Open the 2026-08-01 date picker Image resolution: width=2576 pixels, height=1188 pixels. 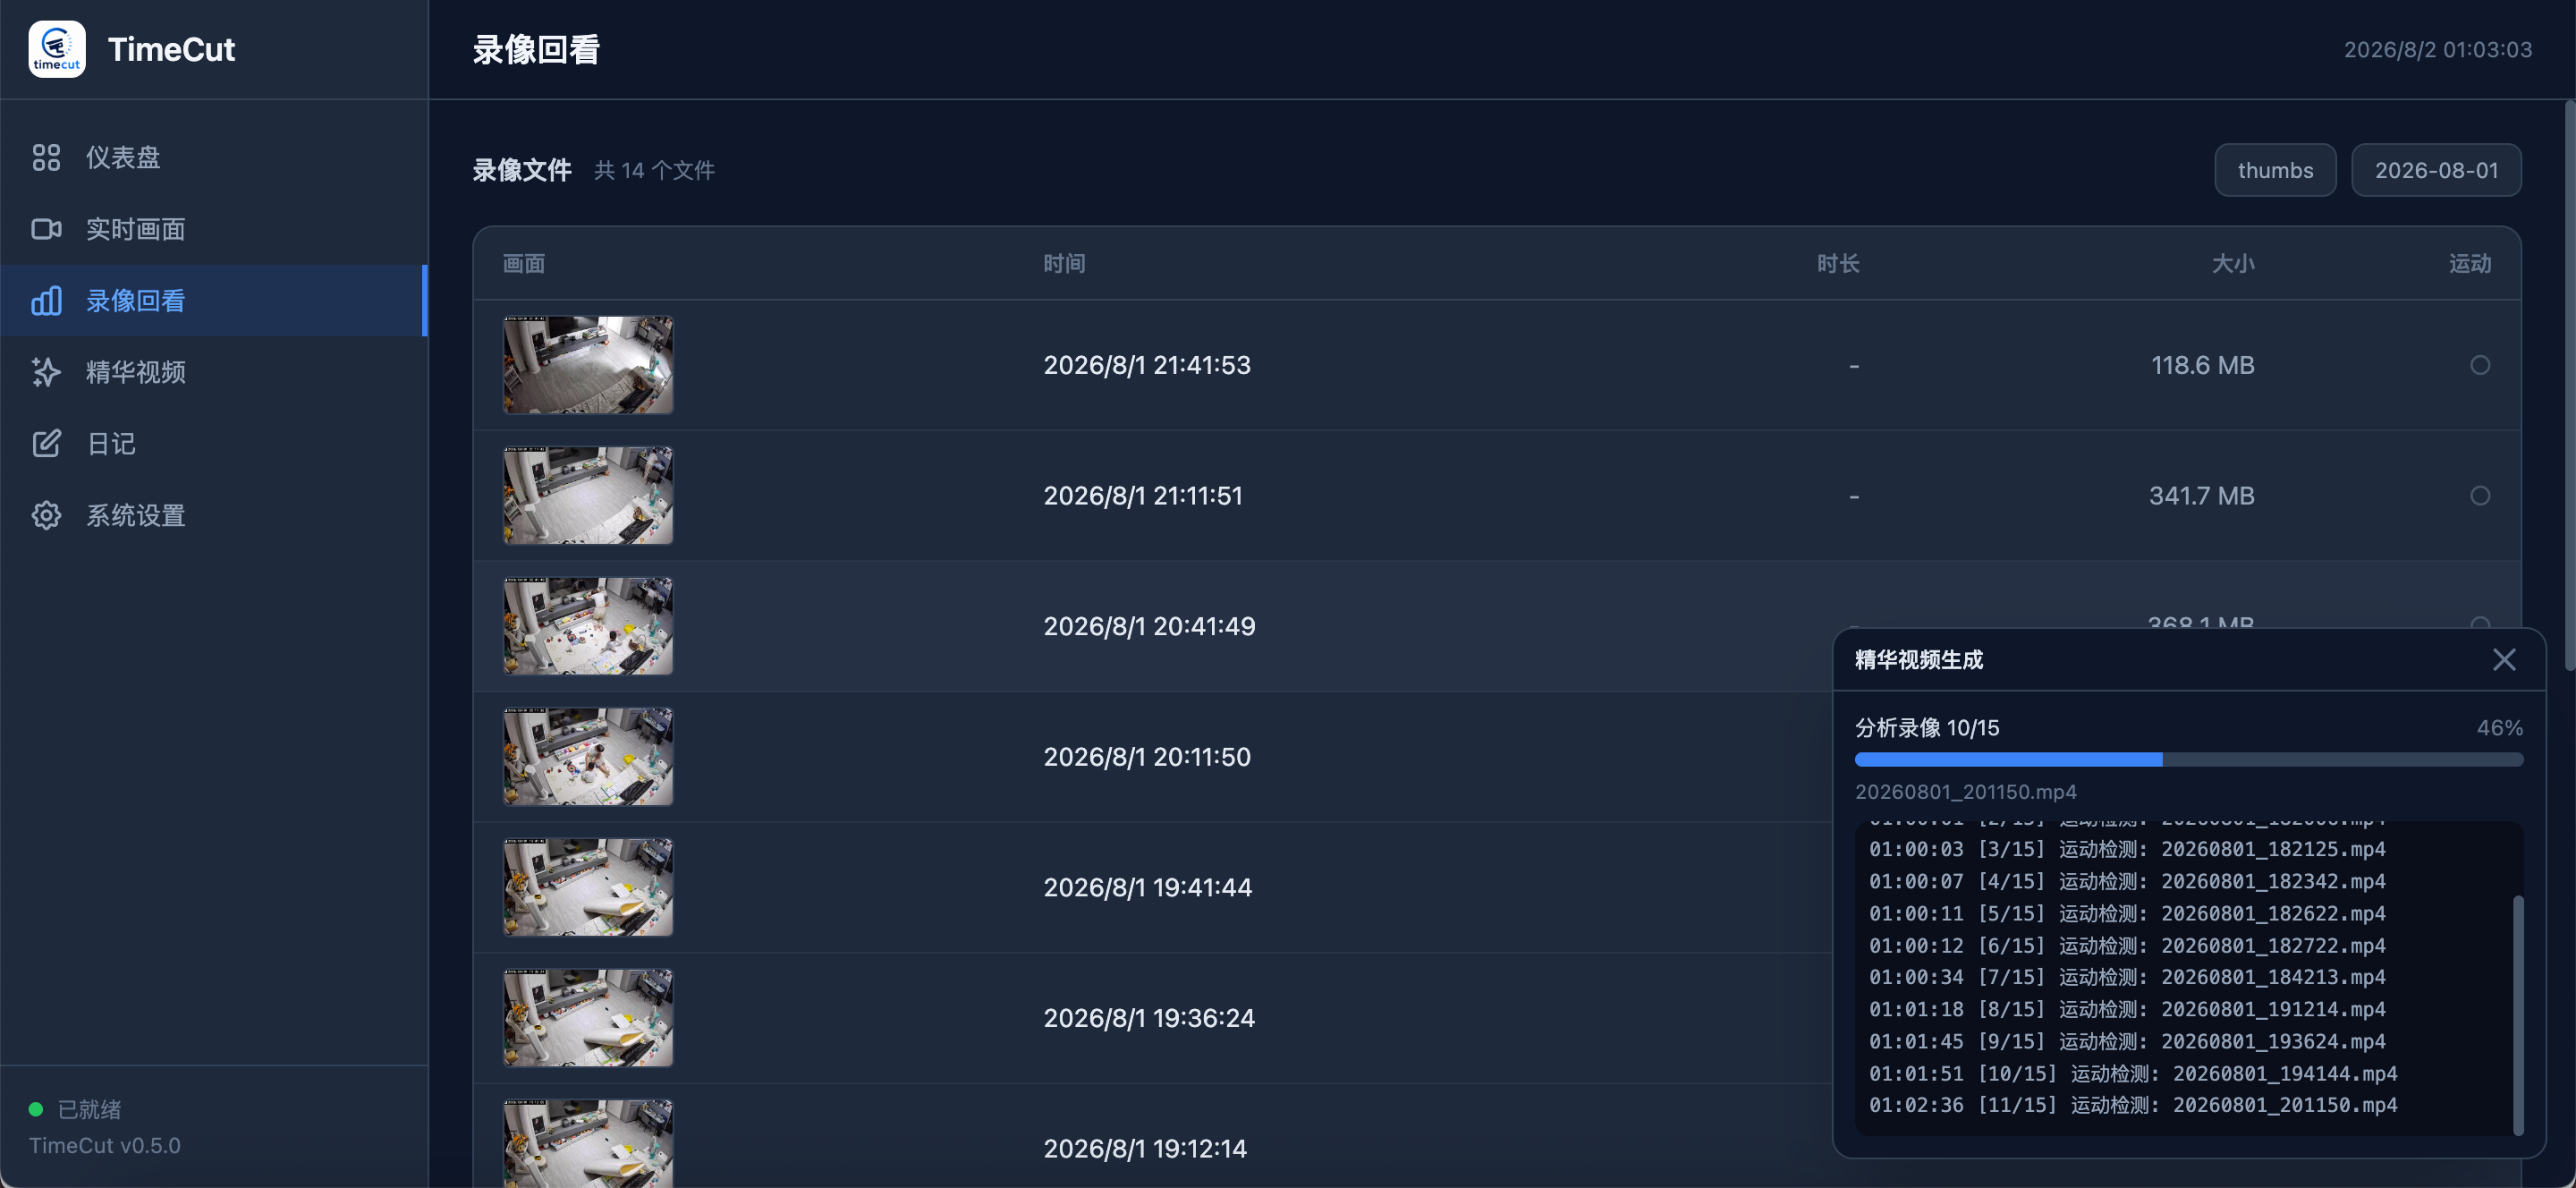click(x=2436, y=170)
